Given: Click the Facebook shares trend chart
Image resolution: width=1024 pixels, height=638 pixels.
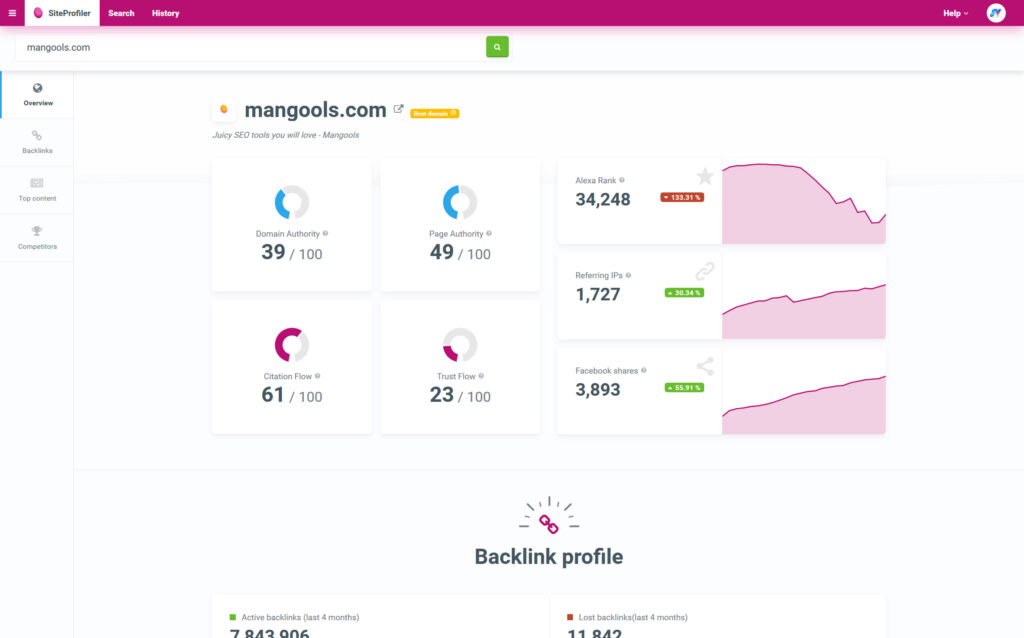Looking at the screenshot, I should coord(804,392).
